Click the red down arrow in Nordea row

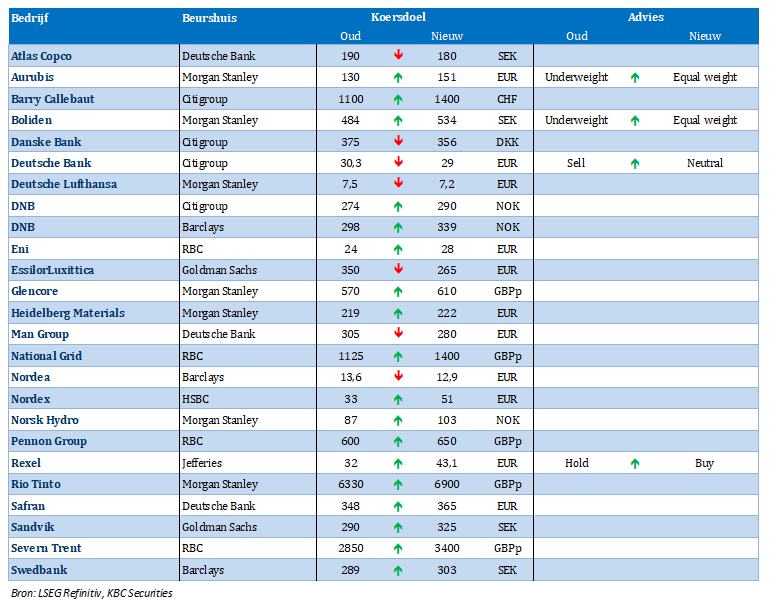398,377
